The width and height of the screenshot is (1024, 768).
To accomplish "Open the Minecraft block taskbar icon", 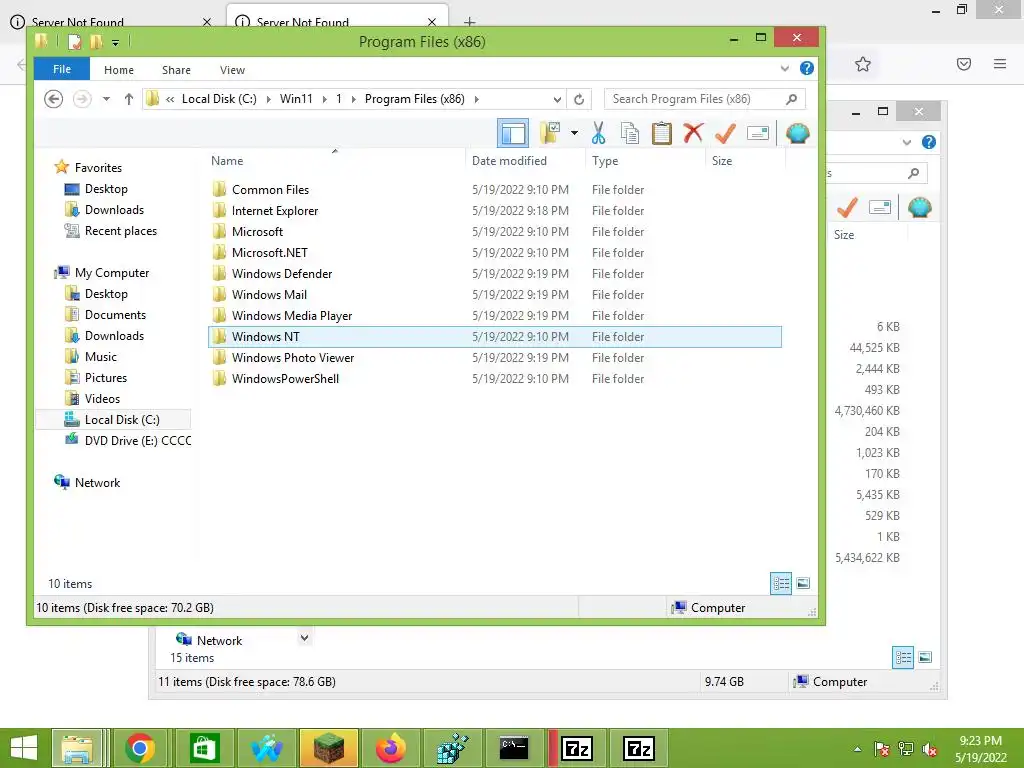I will [x=329, y=748].
